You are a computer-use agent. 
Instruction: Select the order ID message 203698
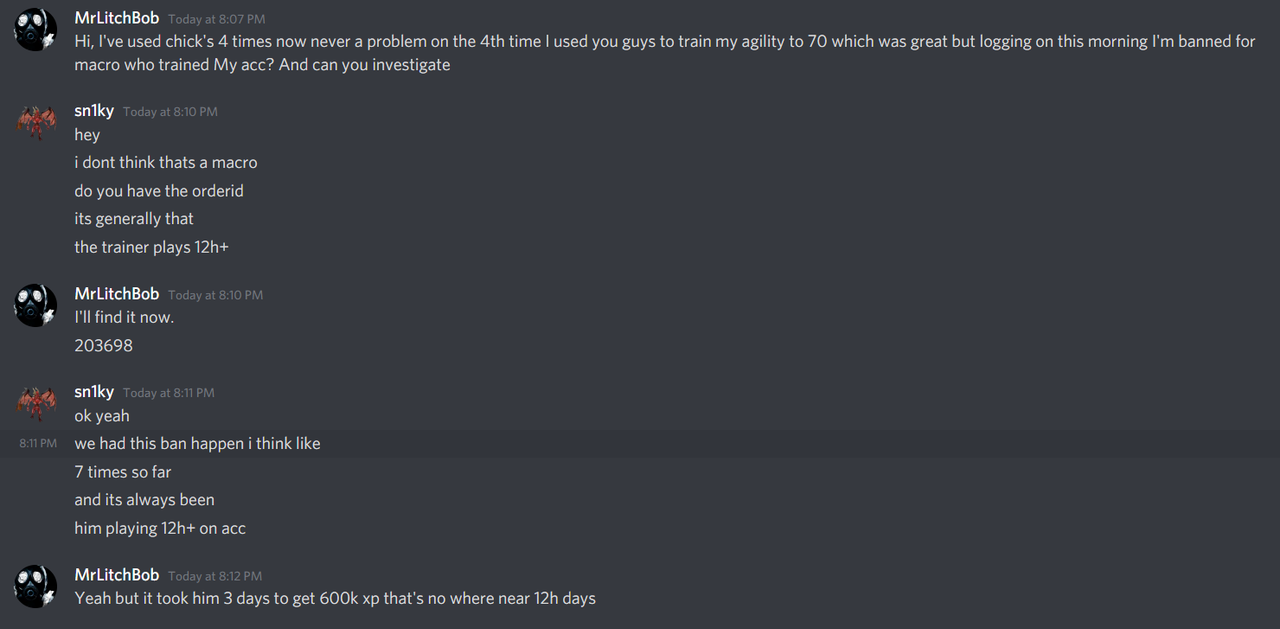(103, 346)
